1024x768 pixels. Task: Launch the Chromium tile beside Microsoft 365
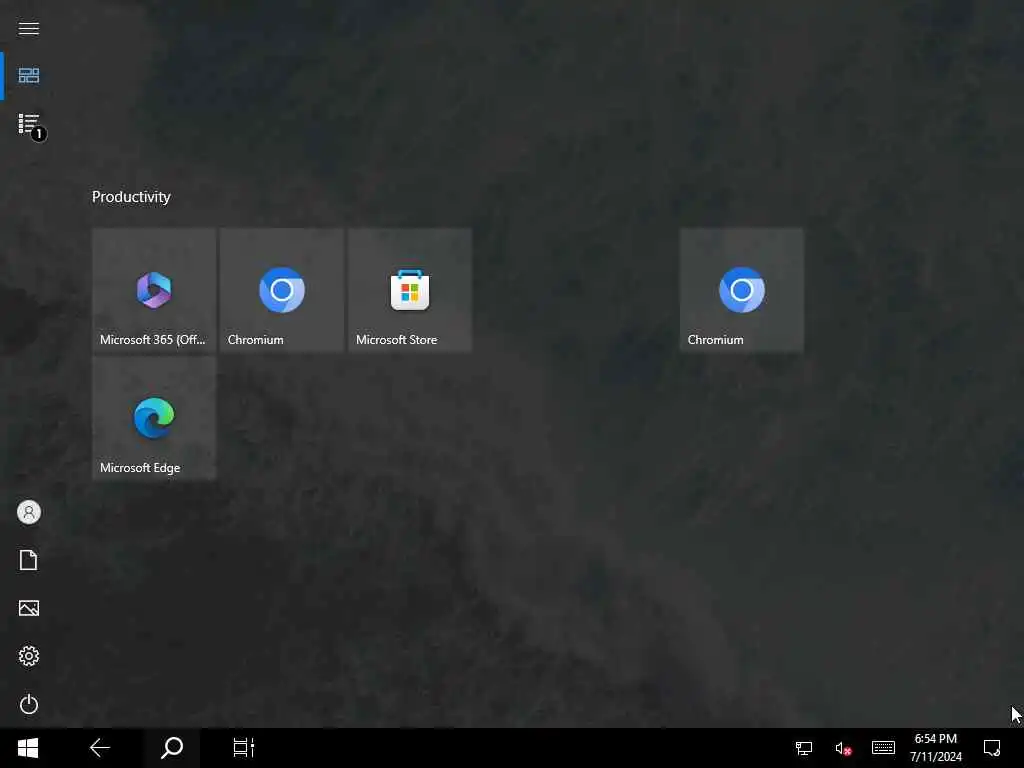pyautogui.click(x=282, y=290)
